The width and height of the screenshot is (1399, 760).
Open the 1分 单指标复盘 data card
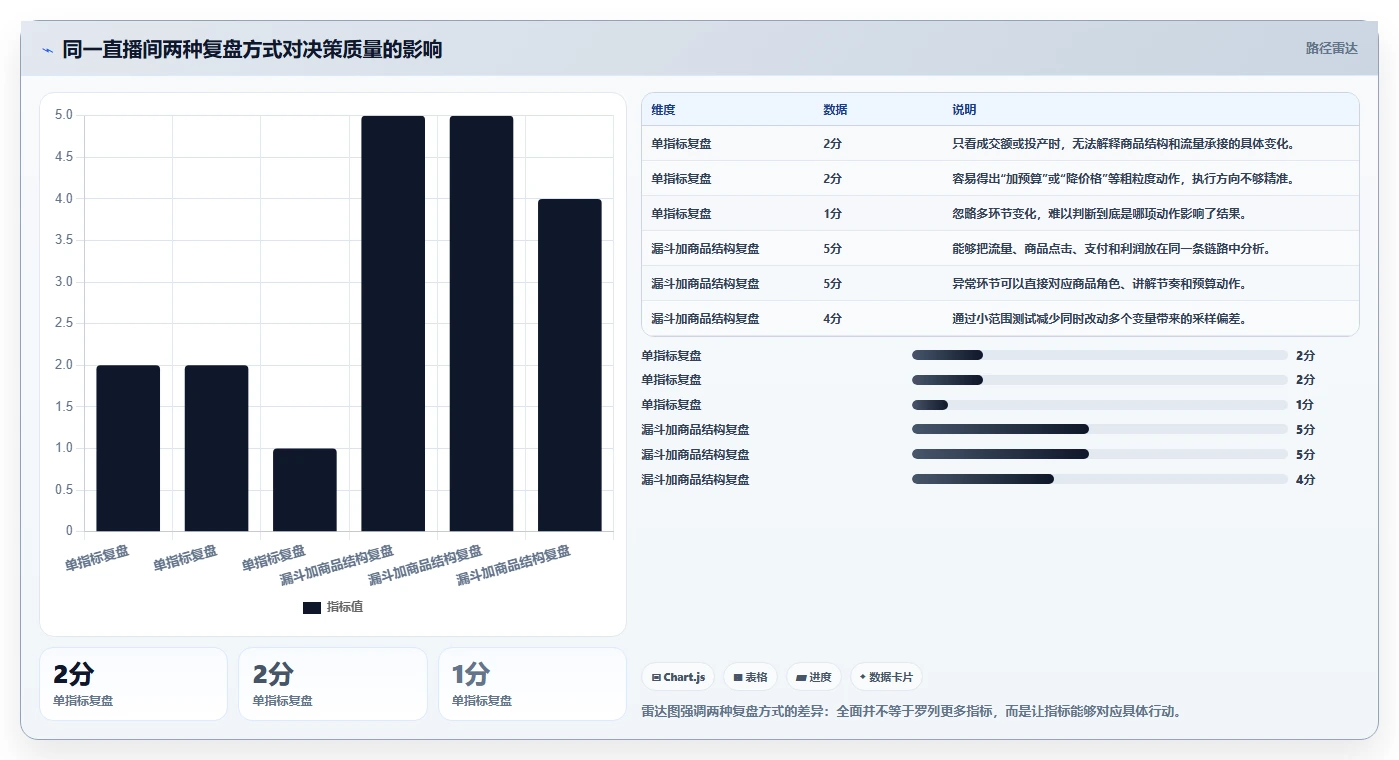532,684
